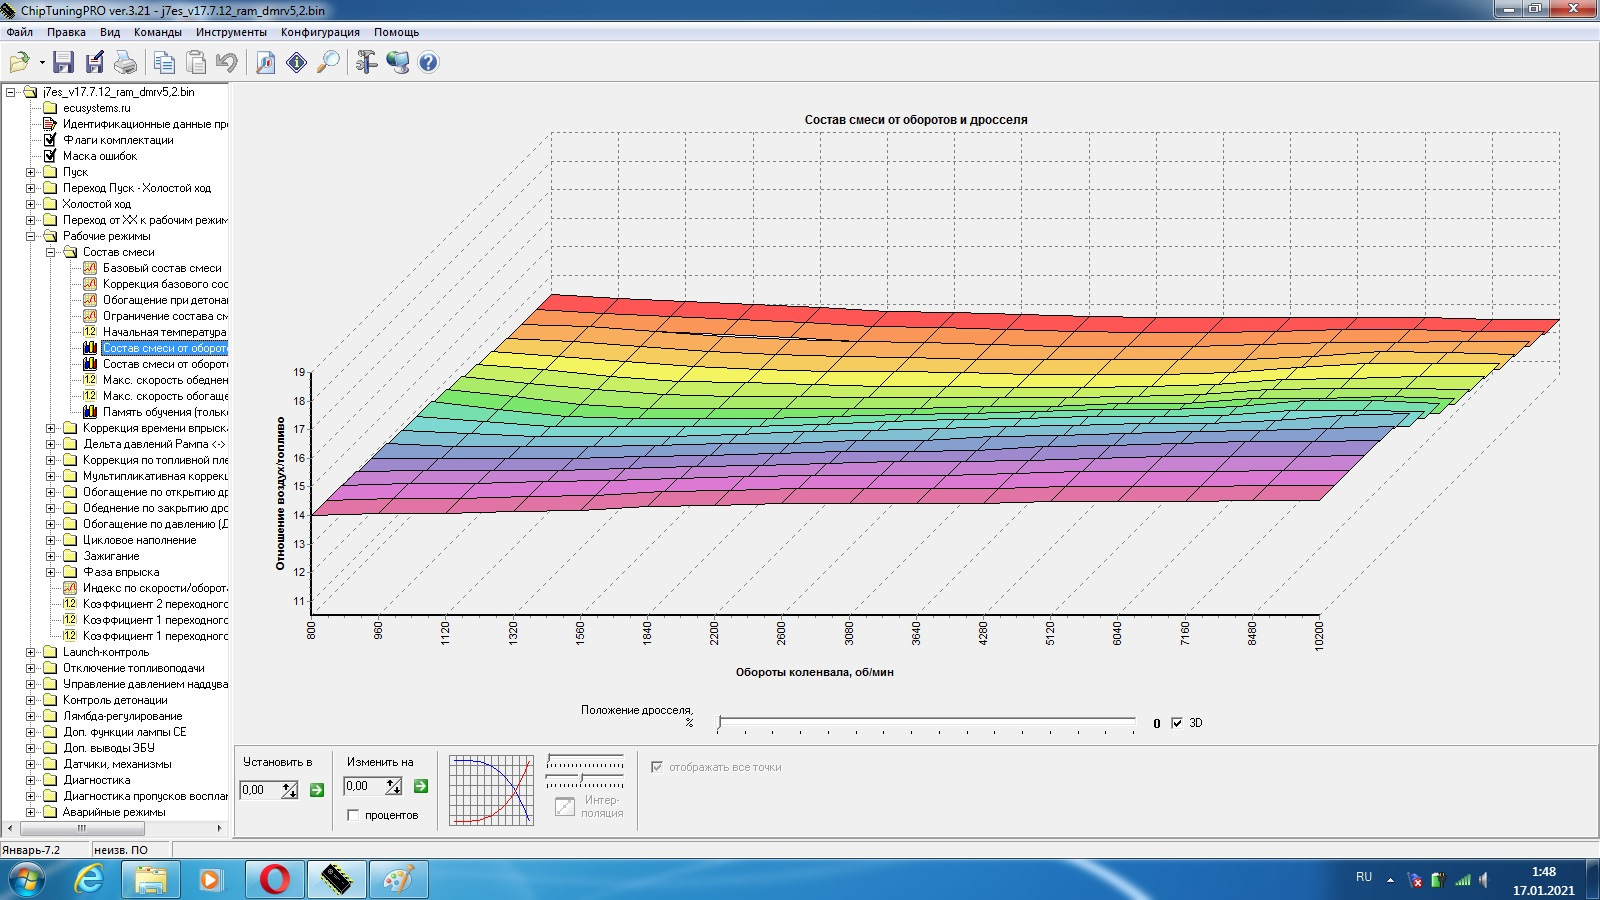Click the RU language indicator in tray
Screen dimensions: 1600x900
[1364, 877]
